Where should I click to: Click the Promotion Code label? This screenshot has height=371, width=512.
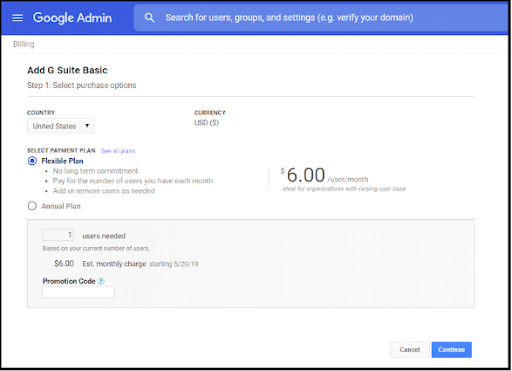tap(69, 281)
